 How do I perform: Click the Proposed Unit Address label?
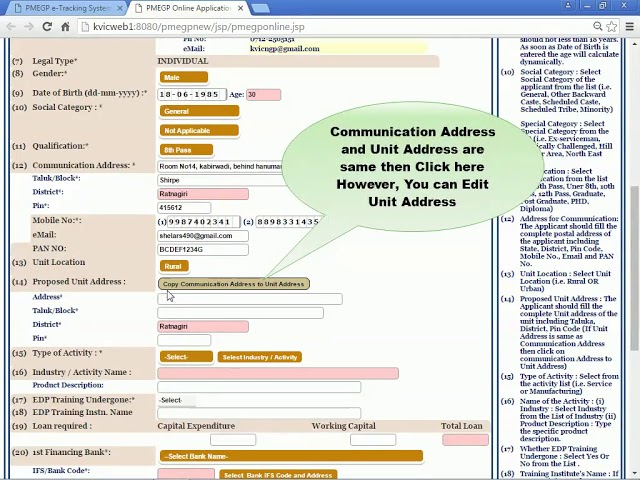pyautogui.click(x=79, y=282)
